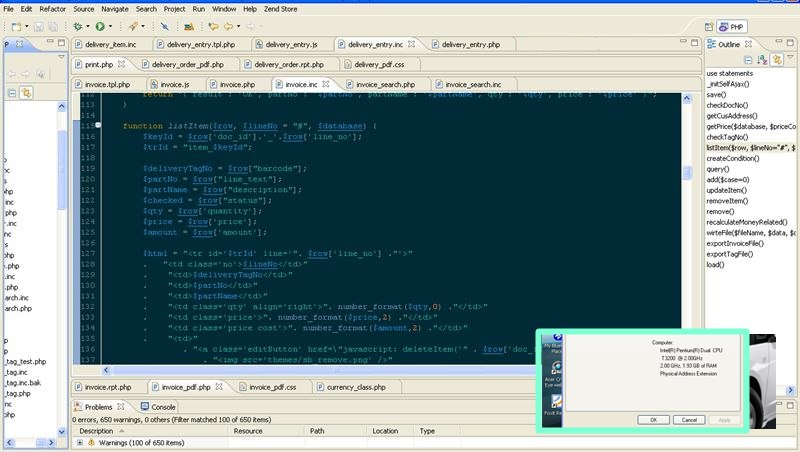800x452 pixels.
Task: Open the Refactor menu
Action: (53, 9)
